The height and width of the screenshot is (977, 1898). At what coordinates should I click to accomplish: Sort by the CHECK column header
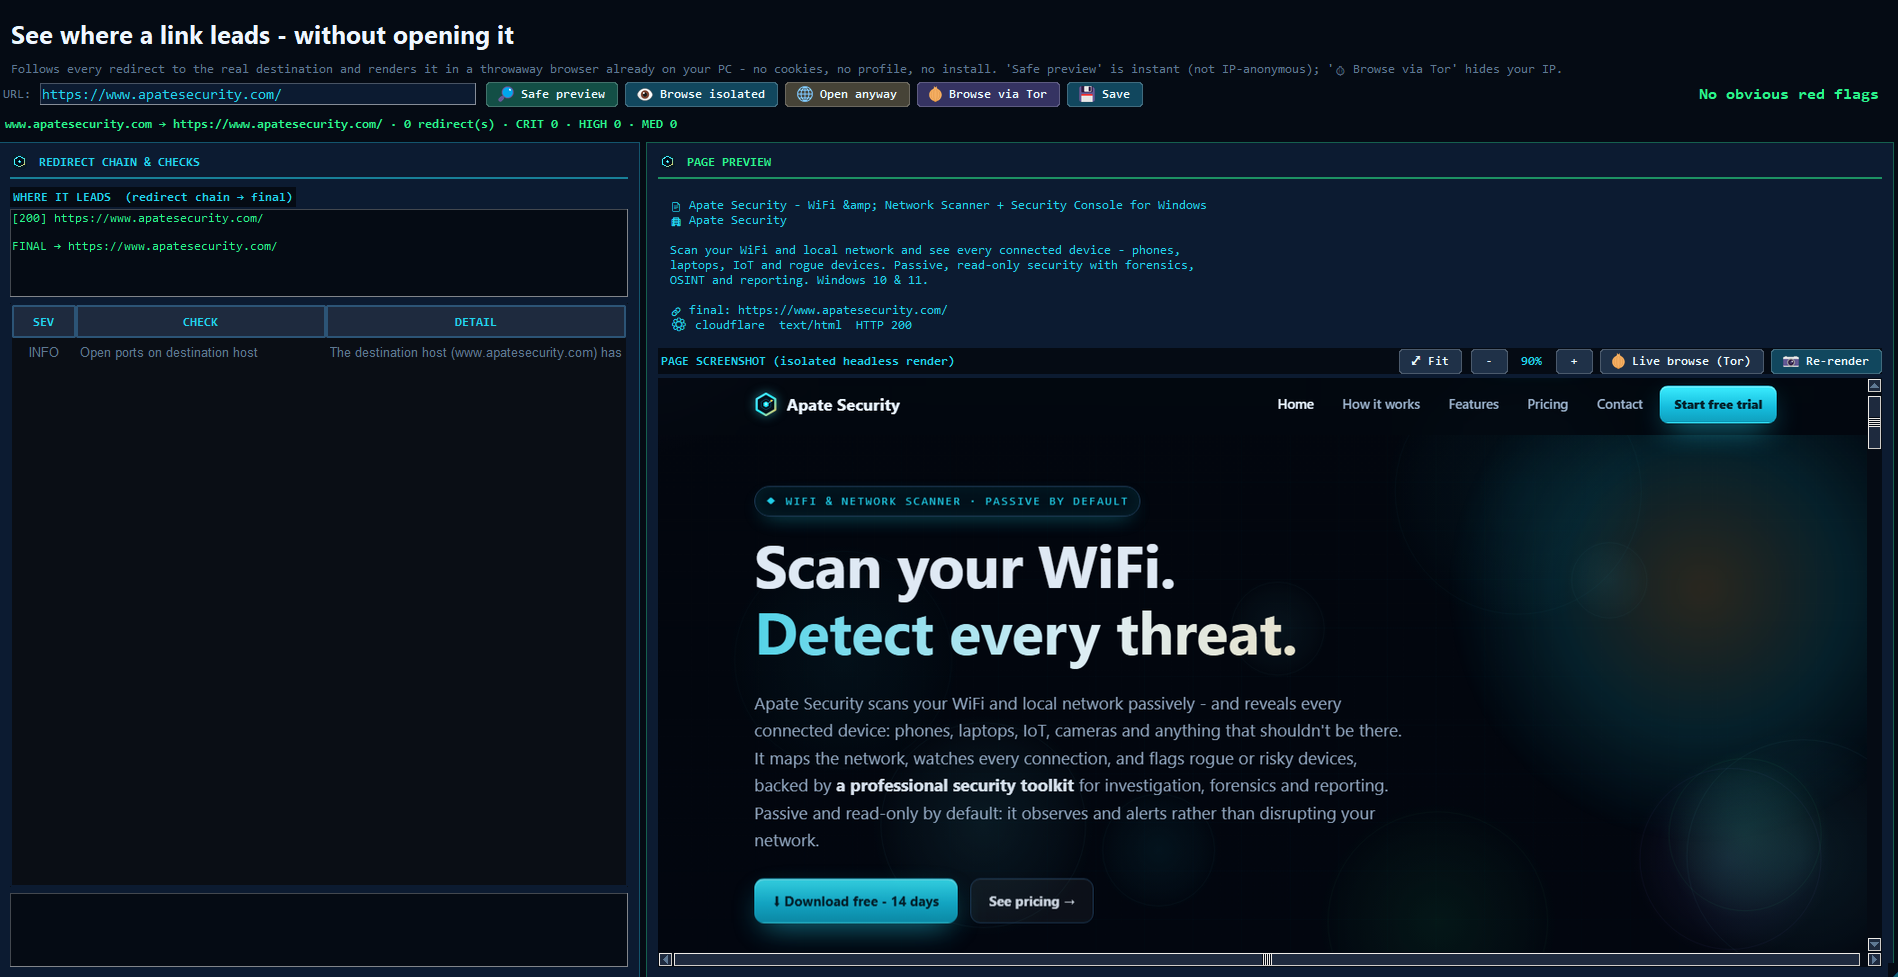(200, 322)
